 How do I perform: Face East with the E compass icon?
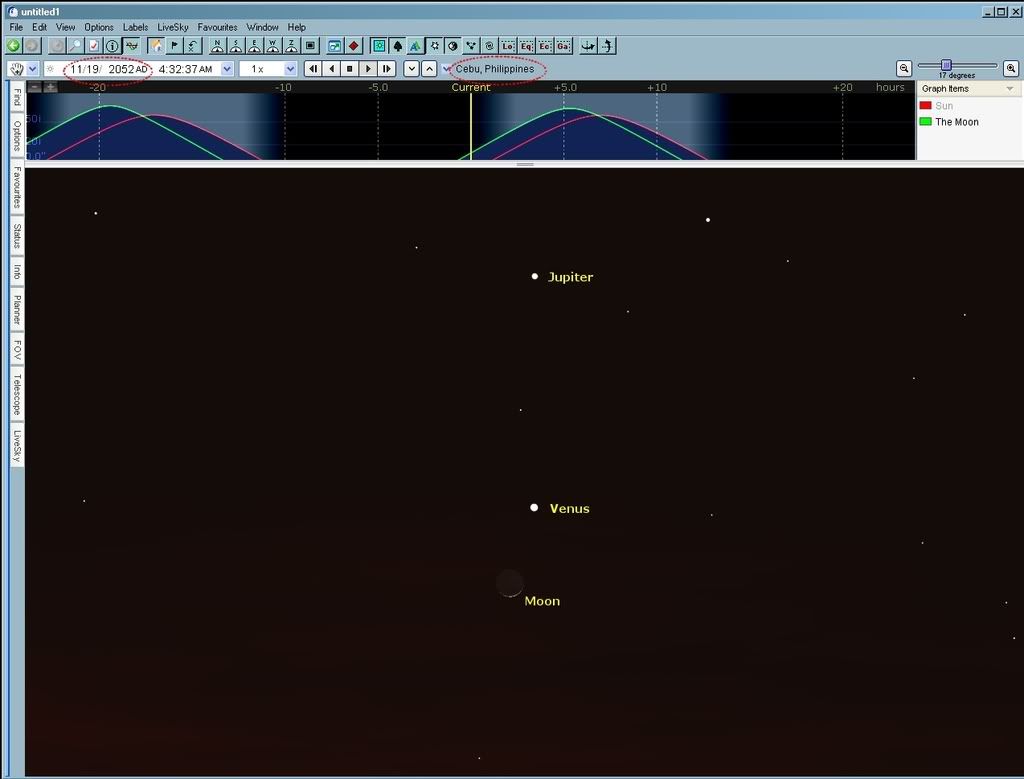click(255, 46)
